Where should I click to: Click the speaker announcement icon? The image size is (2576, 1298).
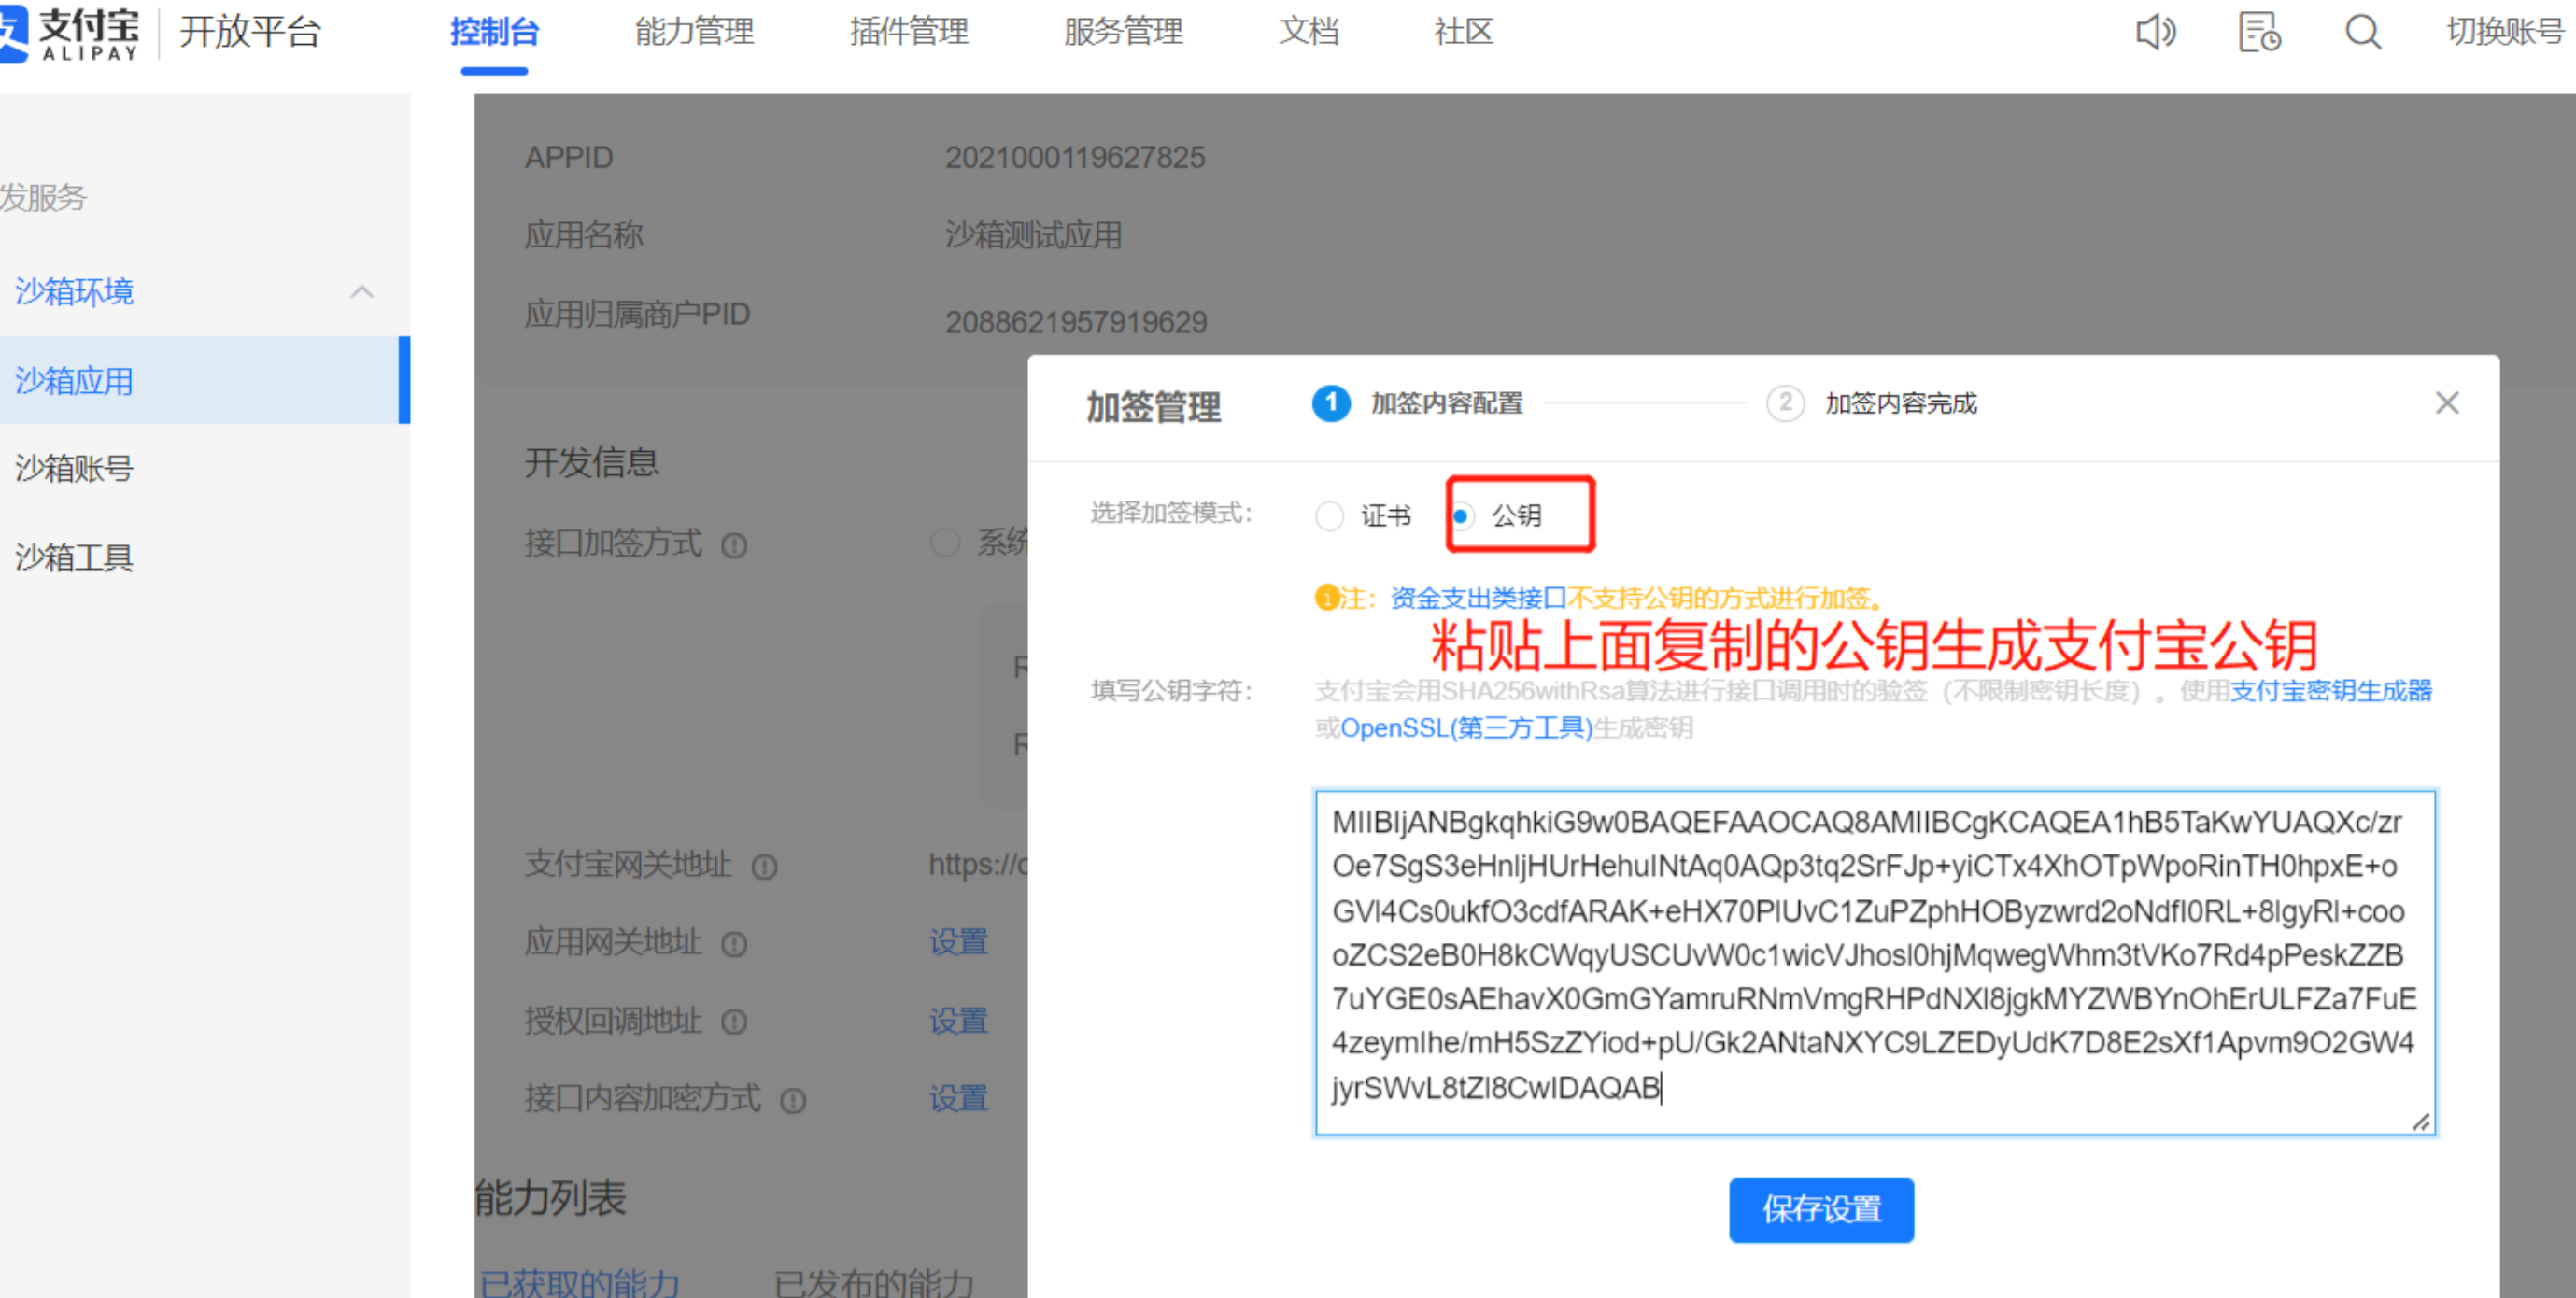pos(2155,32)
